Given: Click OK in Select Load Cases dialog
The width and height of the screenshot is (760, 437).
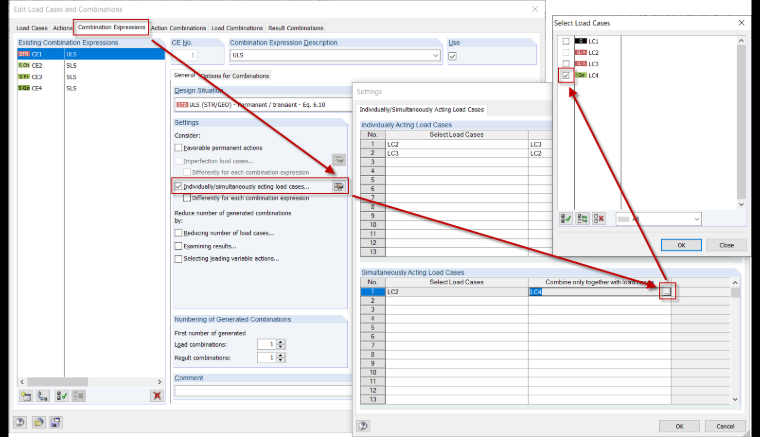Looking at the screenshot, I should pos(681,245).
